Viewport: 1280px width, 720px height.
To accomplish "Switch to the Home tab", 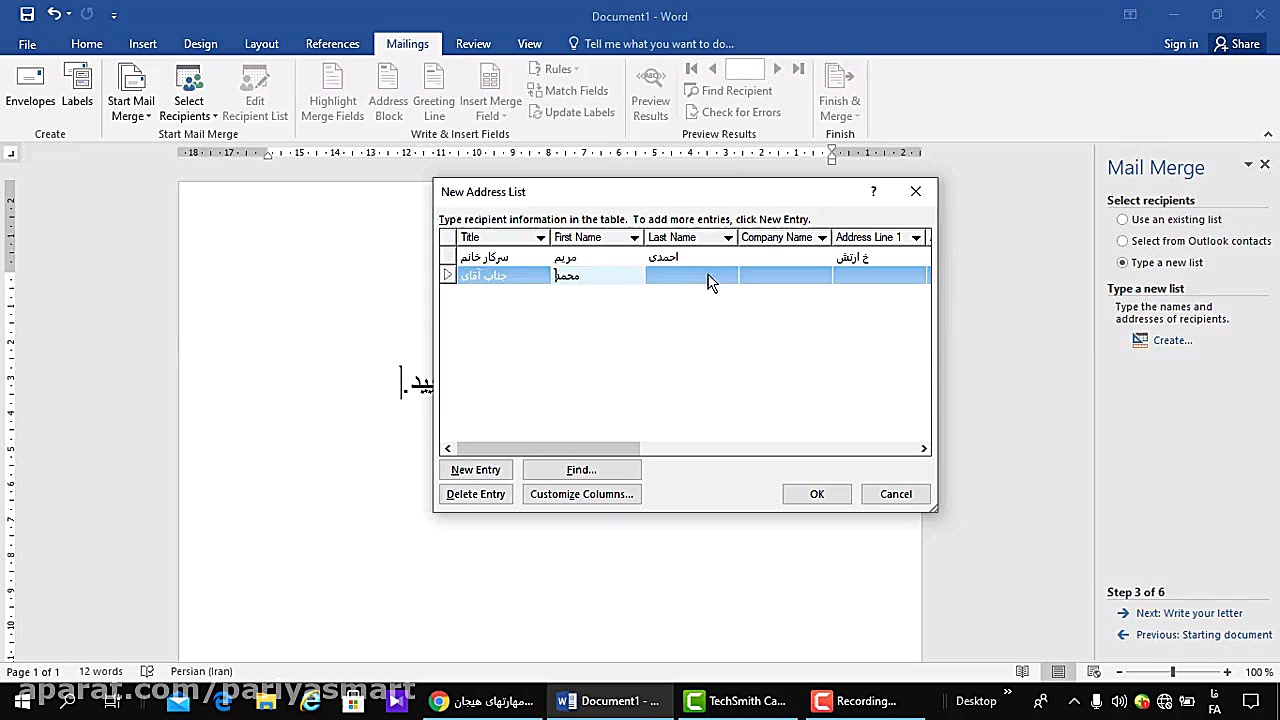I will (86, 44).
